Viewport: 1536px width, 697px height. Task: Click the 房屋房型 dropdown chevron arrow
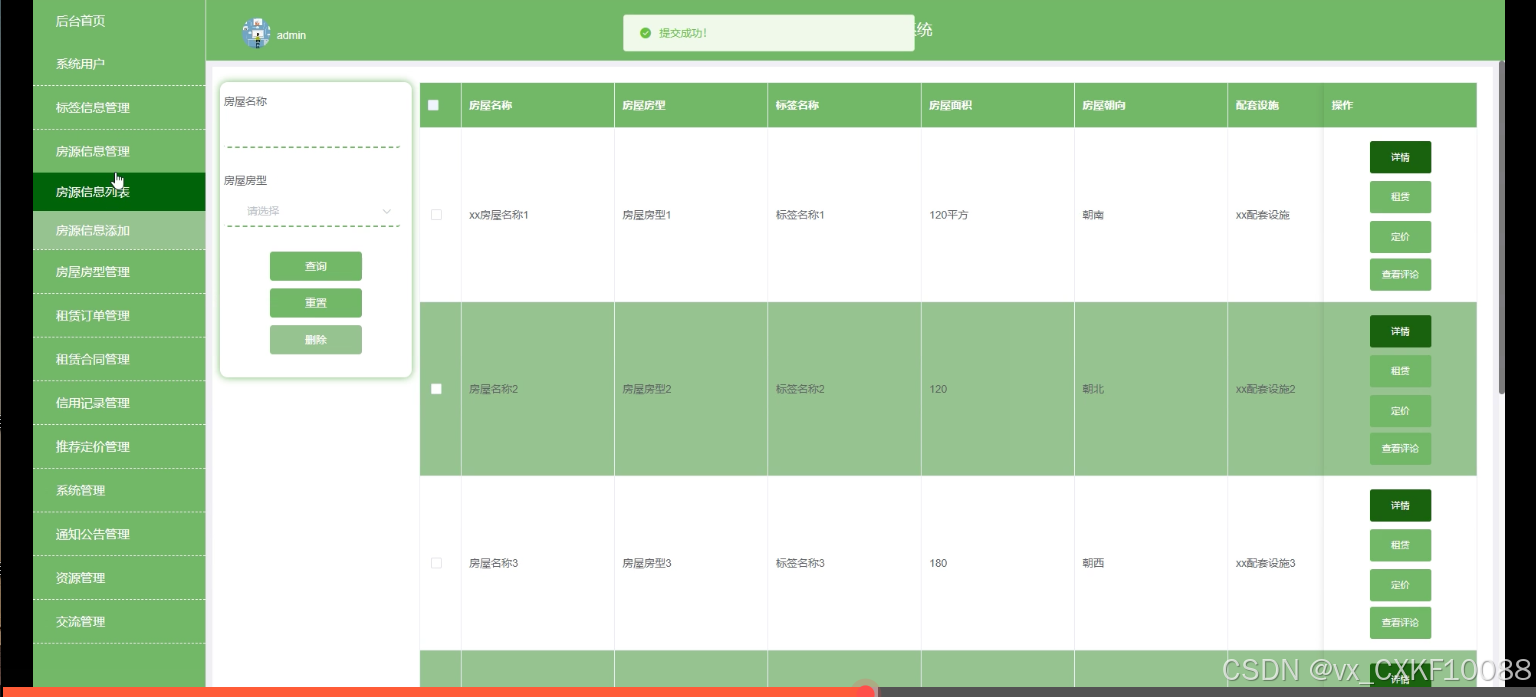pos(387,211)
